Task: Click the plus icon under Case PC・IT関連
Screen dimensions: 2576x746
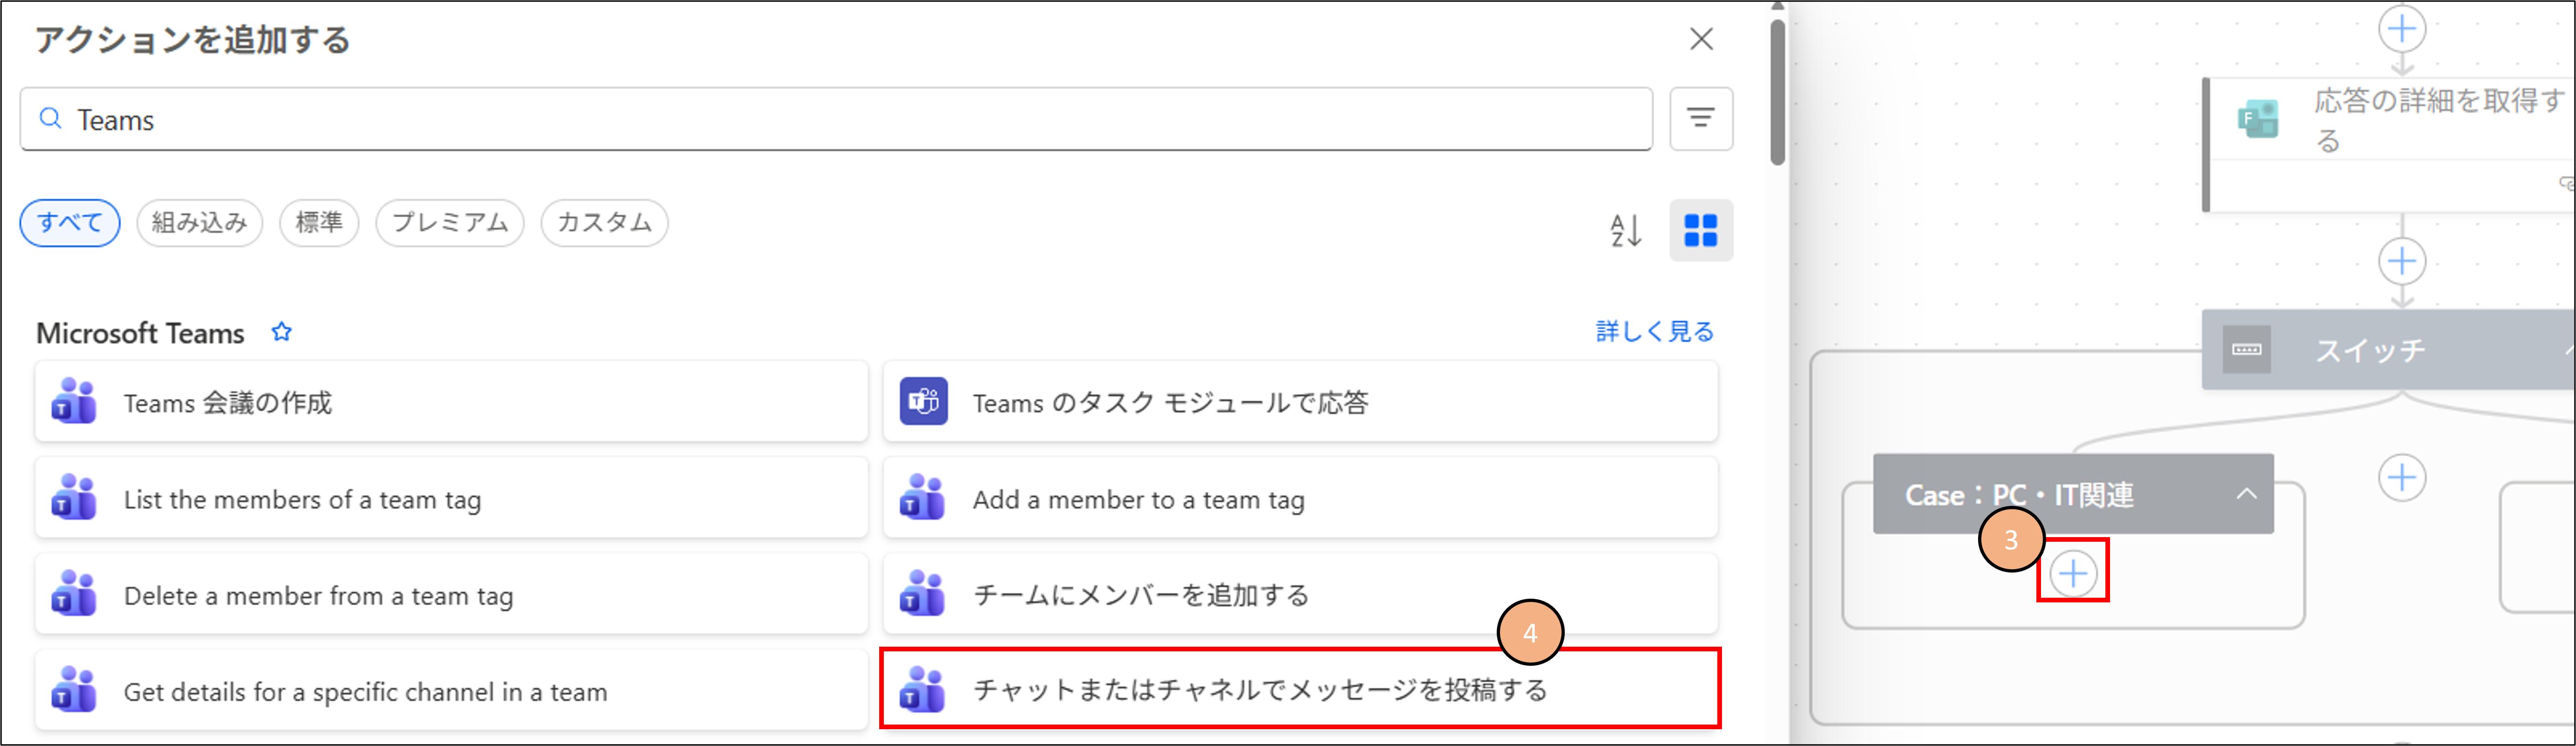Action: tap(2073, 573)
